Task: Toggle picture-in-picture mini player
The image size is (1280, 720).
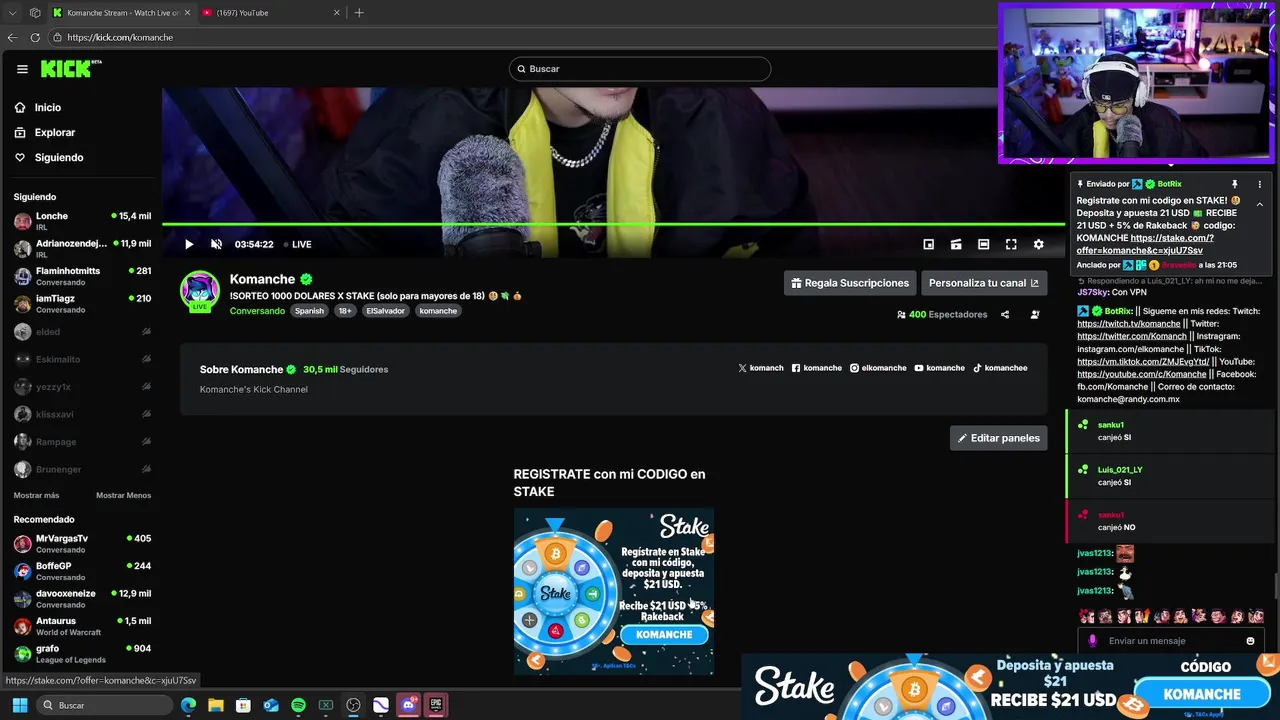Action: 928,244
